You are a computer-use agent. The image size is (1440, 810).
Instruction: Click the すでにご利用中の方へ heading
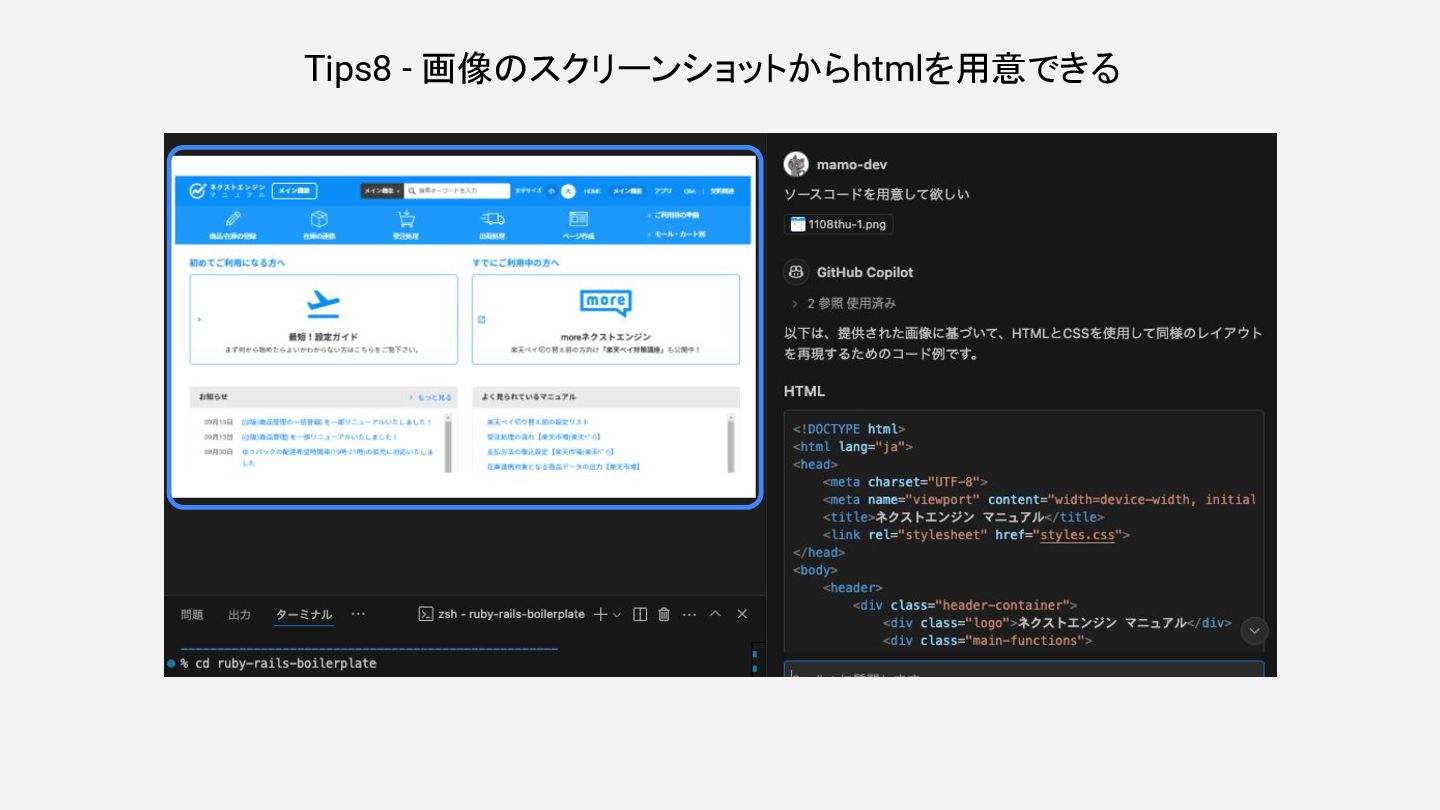(516, 263)
